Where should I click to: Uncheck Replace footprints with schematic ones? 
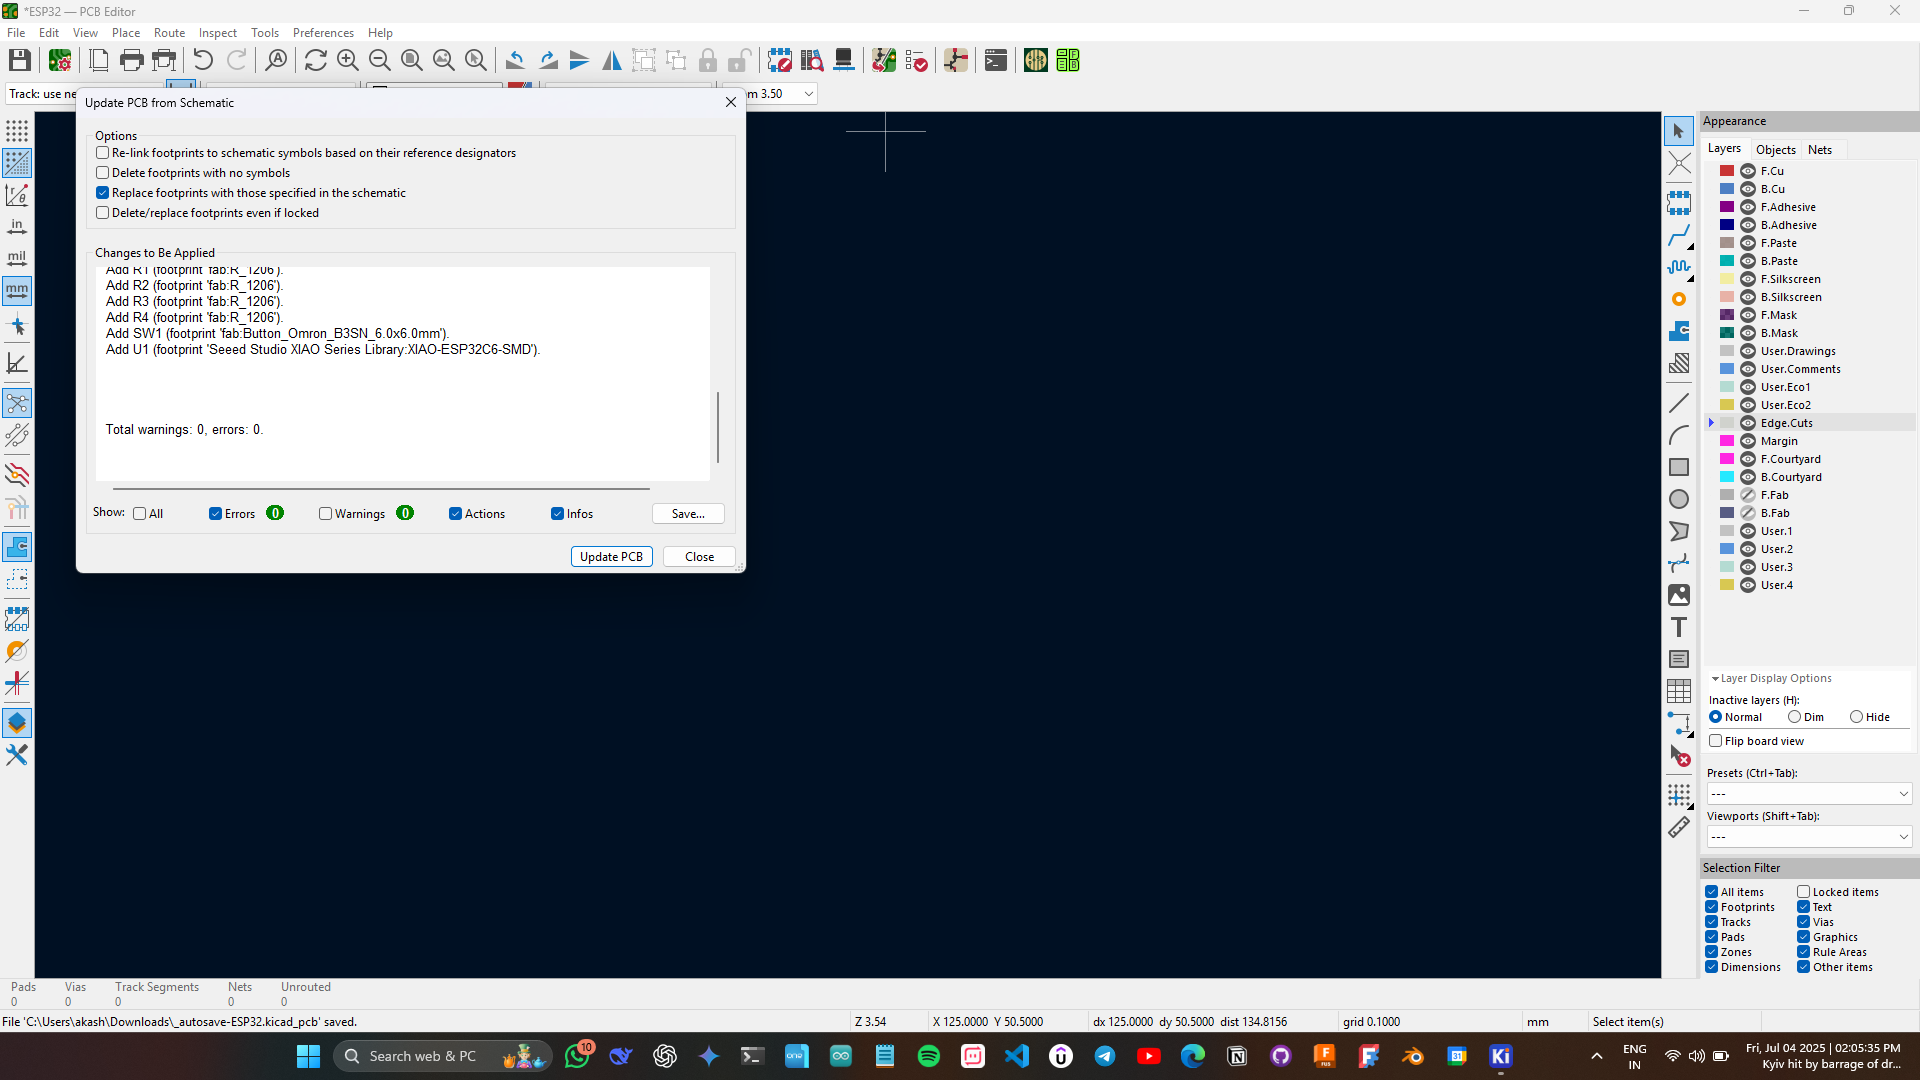point(102,193)
